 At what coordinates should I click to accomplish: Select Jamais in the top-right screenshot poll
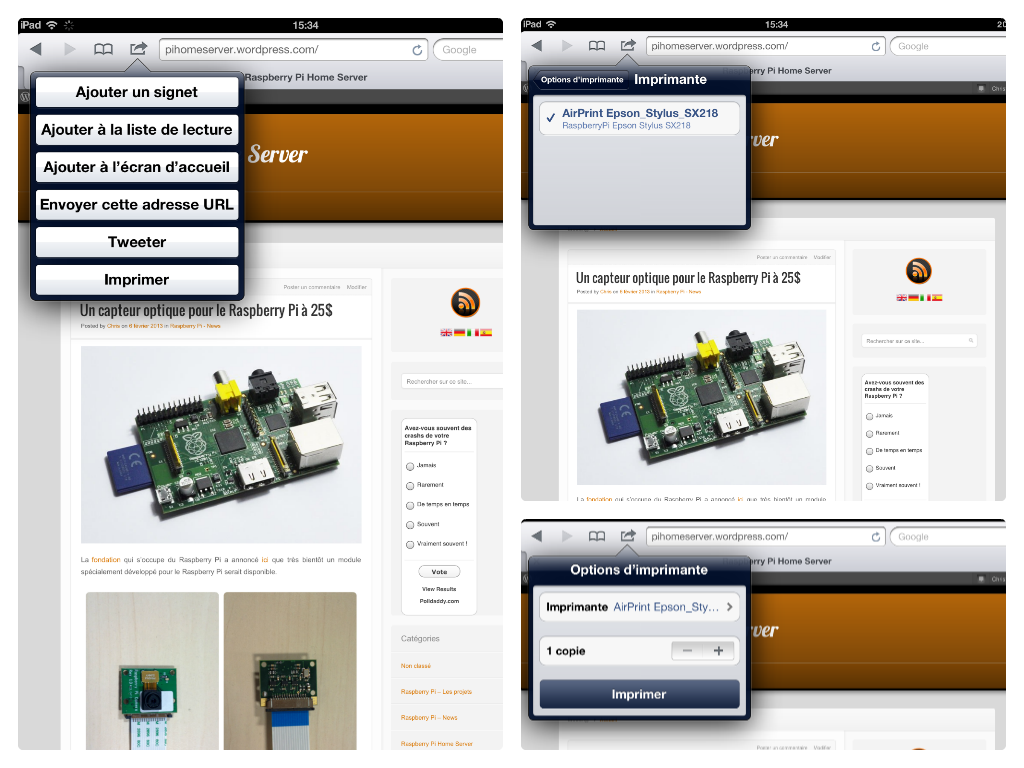(x=869, y=416)
